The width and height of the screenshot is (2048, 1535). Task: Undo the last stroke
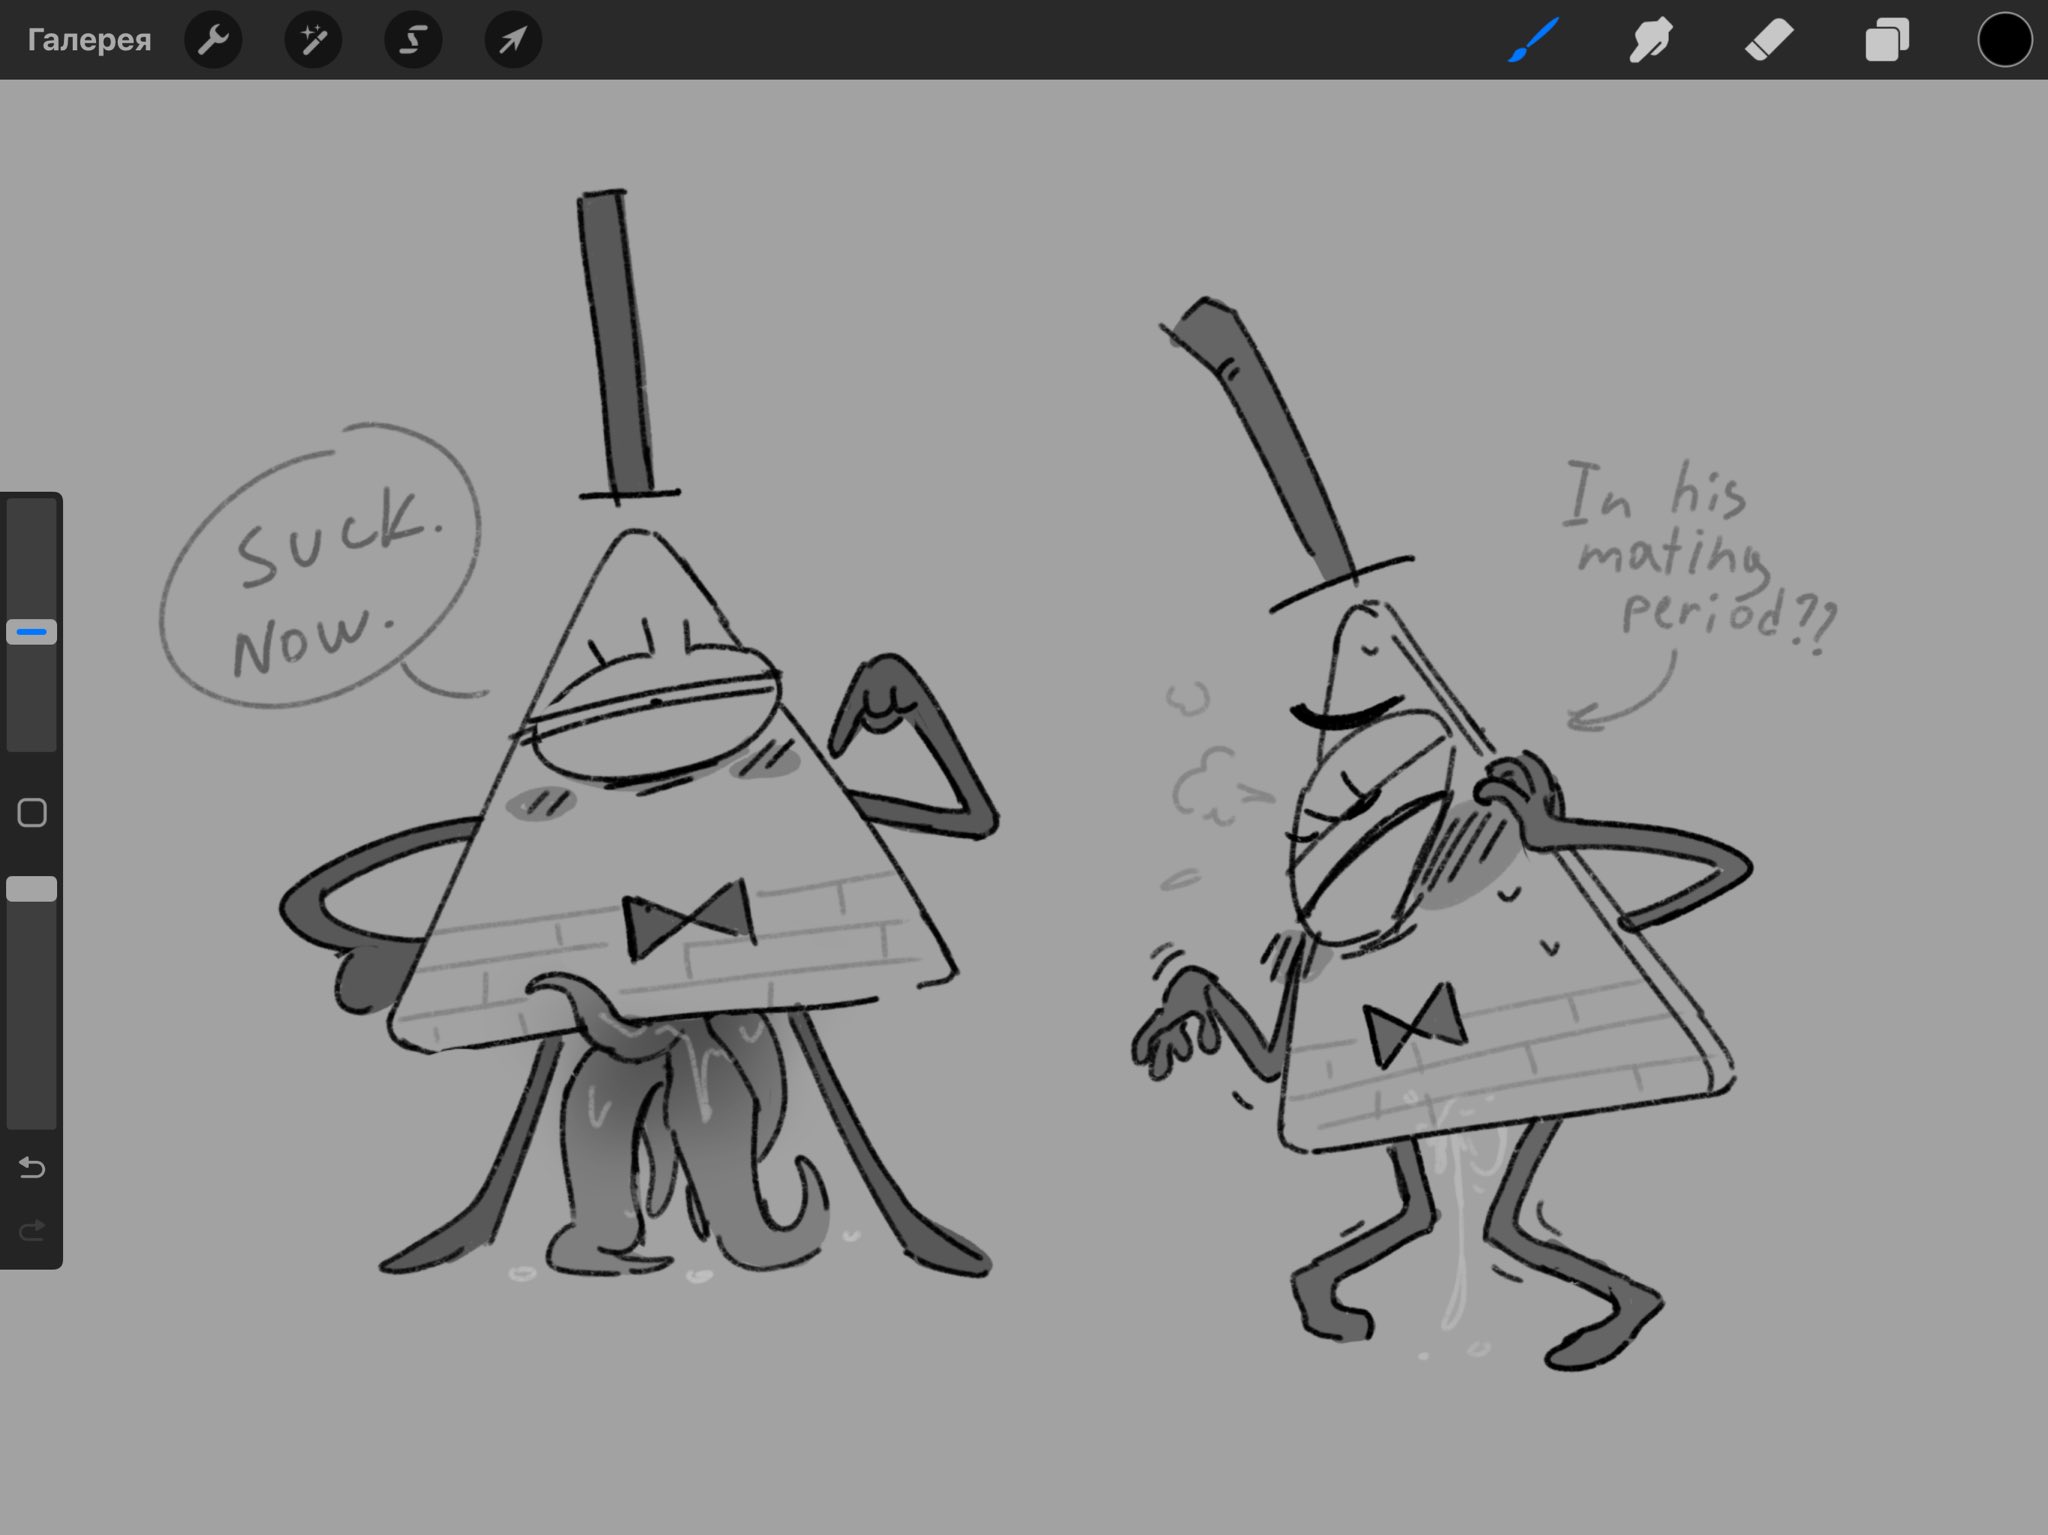point(32,1167)
